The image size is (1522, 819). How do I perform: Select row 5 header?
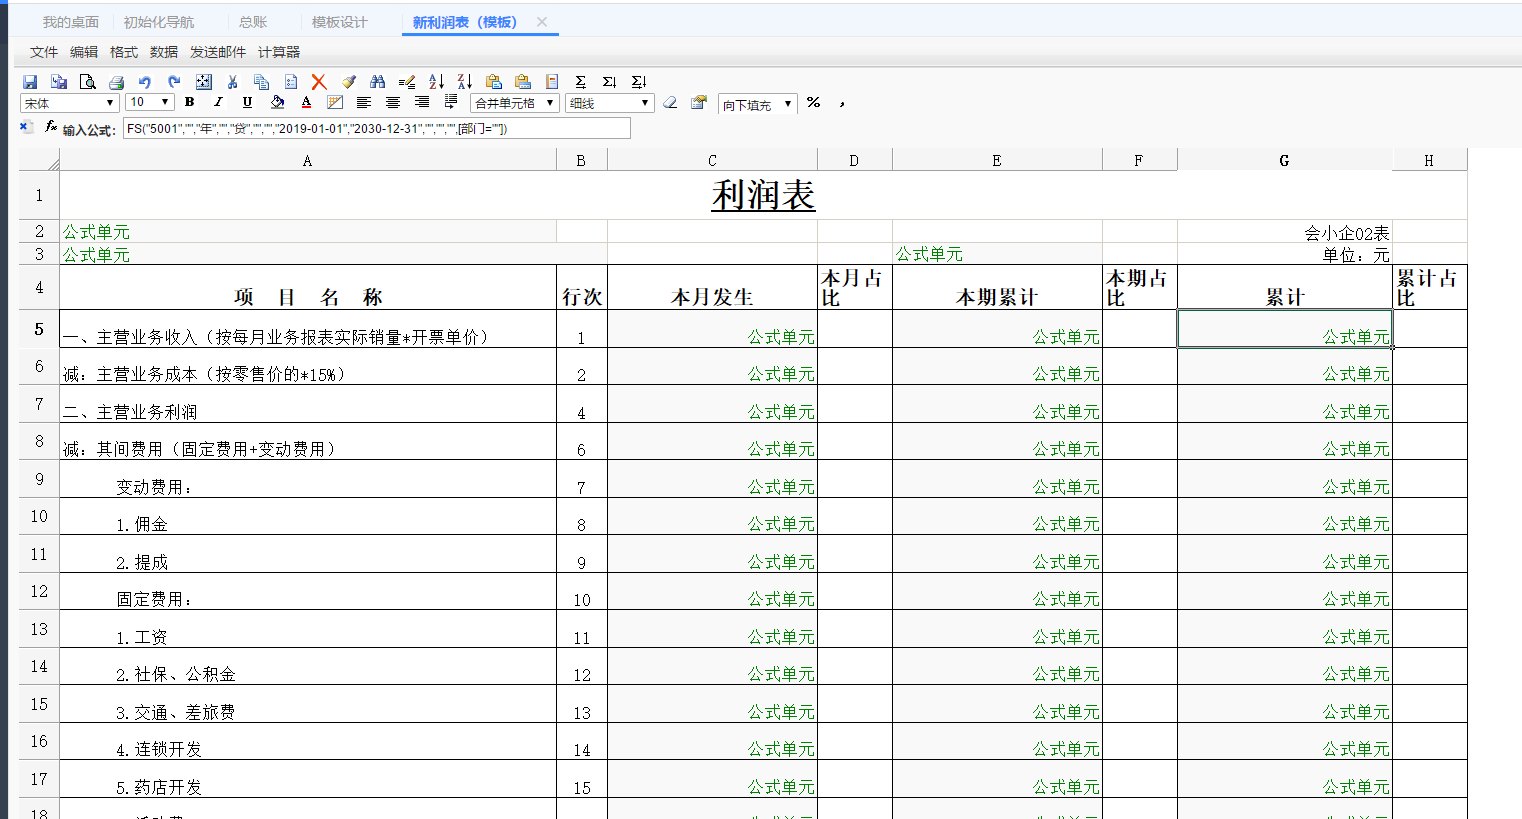click(x=39, y=329)
